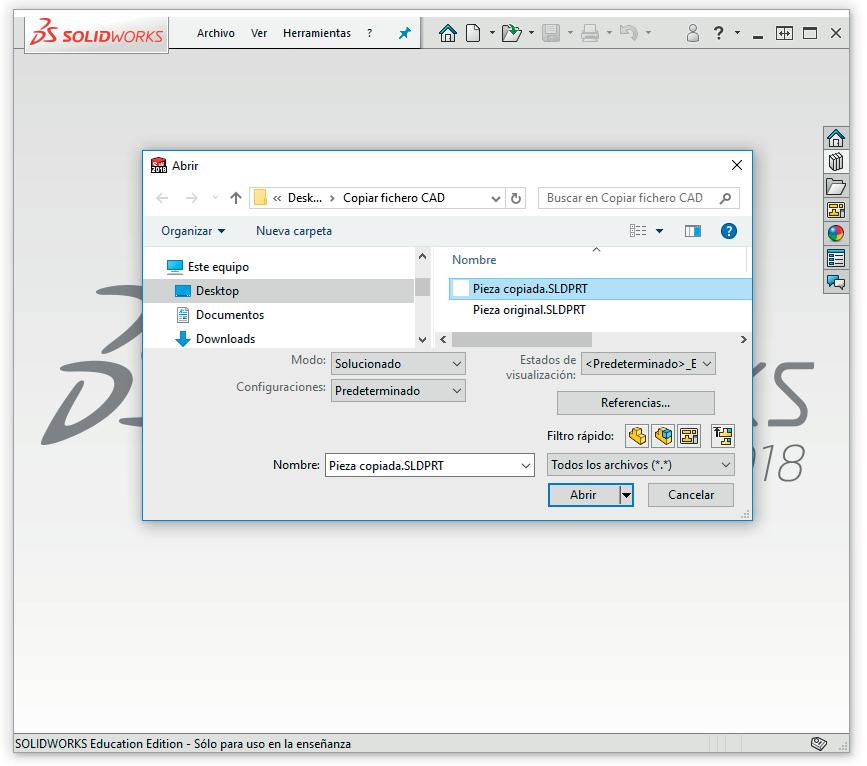Select file Pieza copiada.SLDPRT in the list
Screen dimensions: 867x766
click(600, 289)
